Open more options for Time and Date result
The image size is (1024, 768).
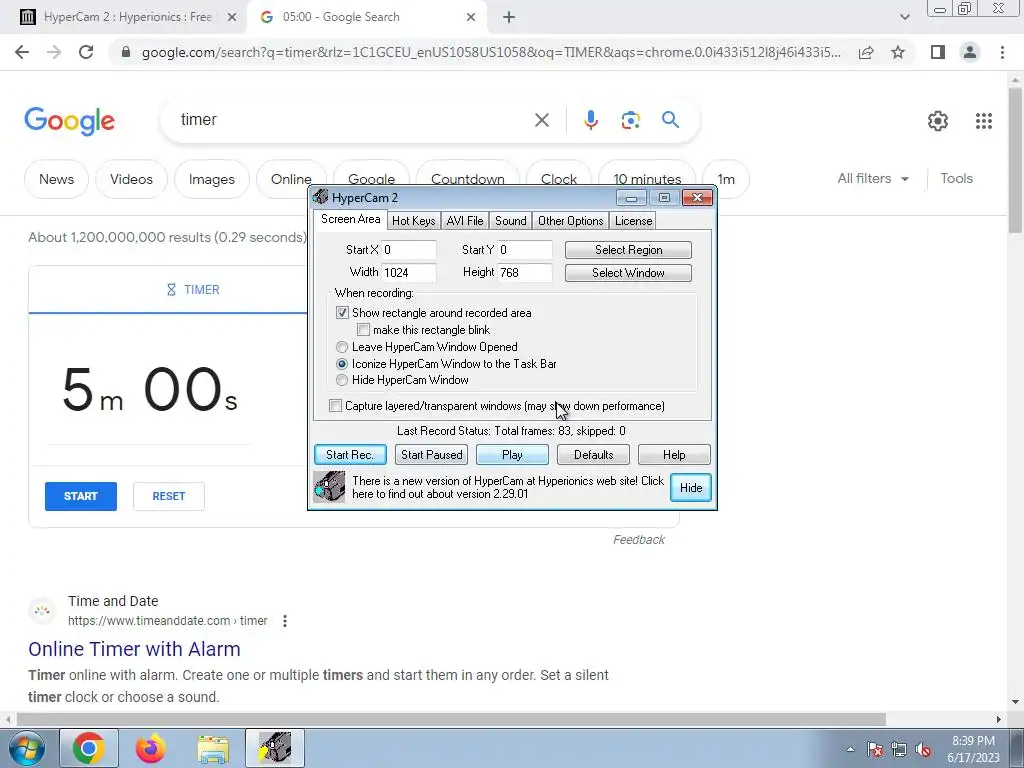(x=285, y=620)
